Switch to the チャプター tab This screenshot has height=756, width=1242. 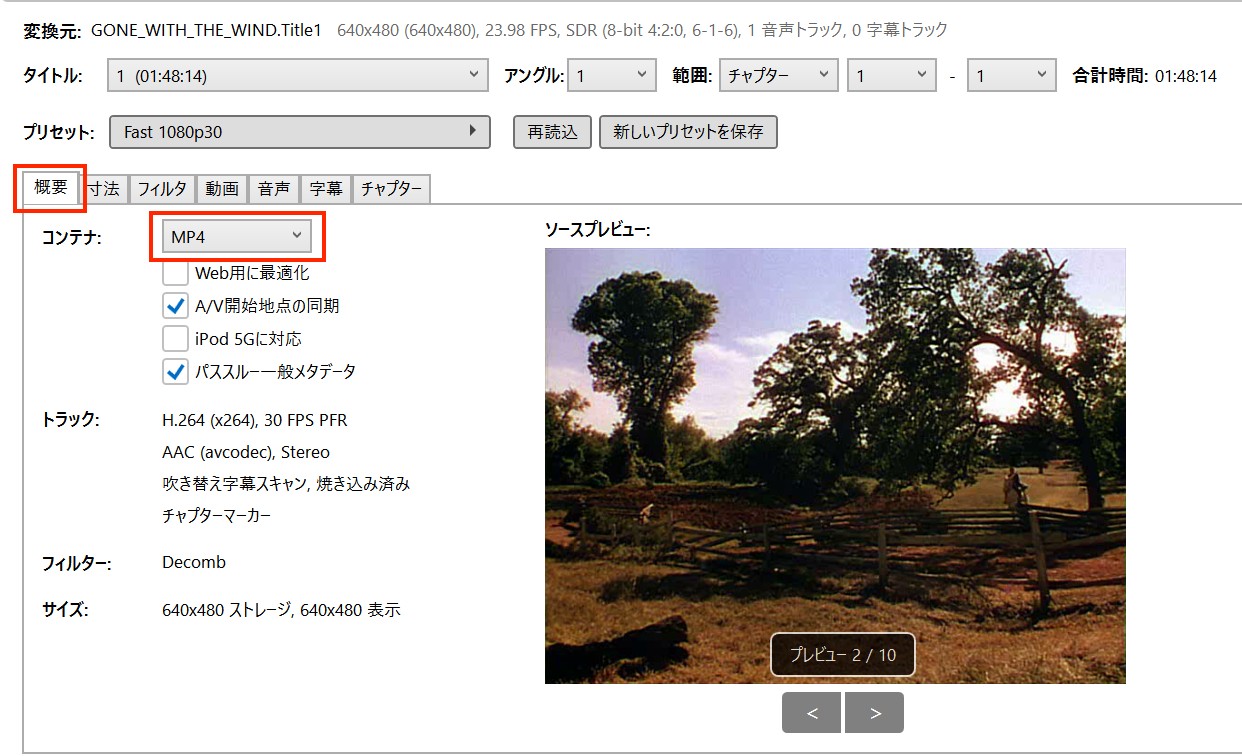tap(391, 188)
